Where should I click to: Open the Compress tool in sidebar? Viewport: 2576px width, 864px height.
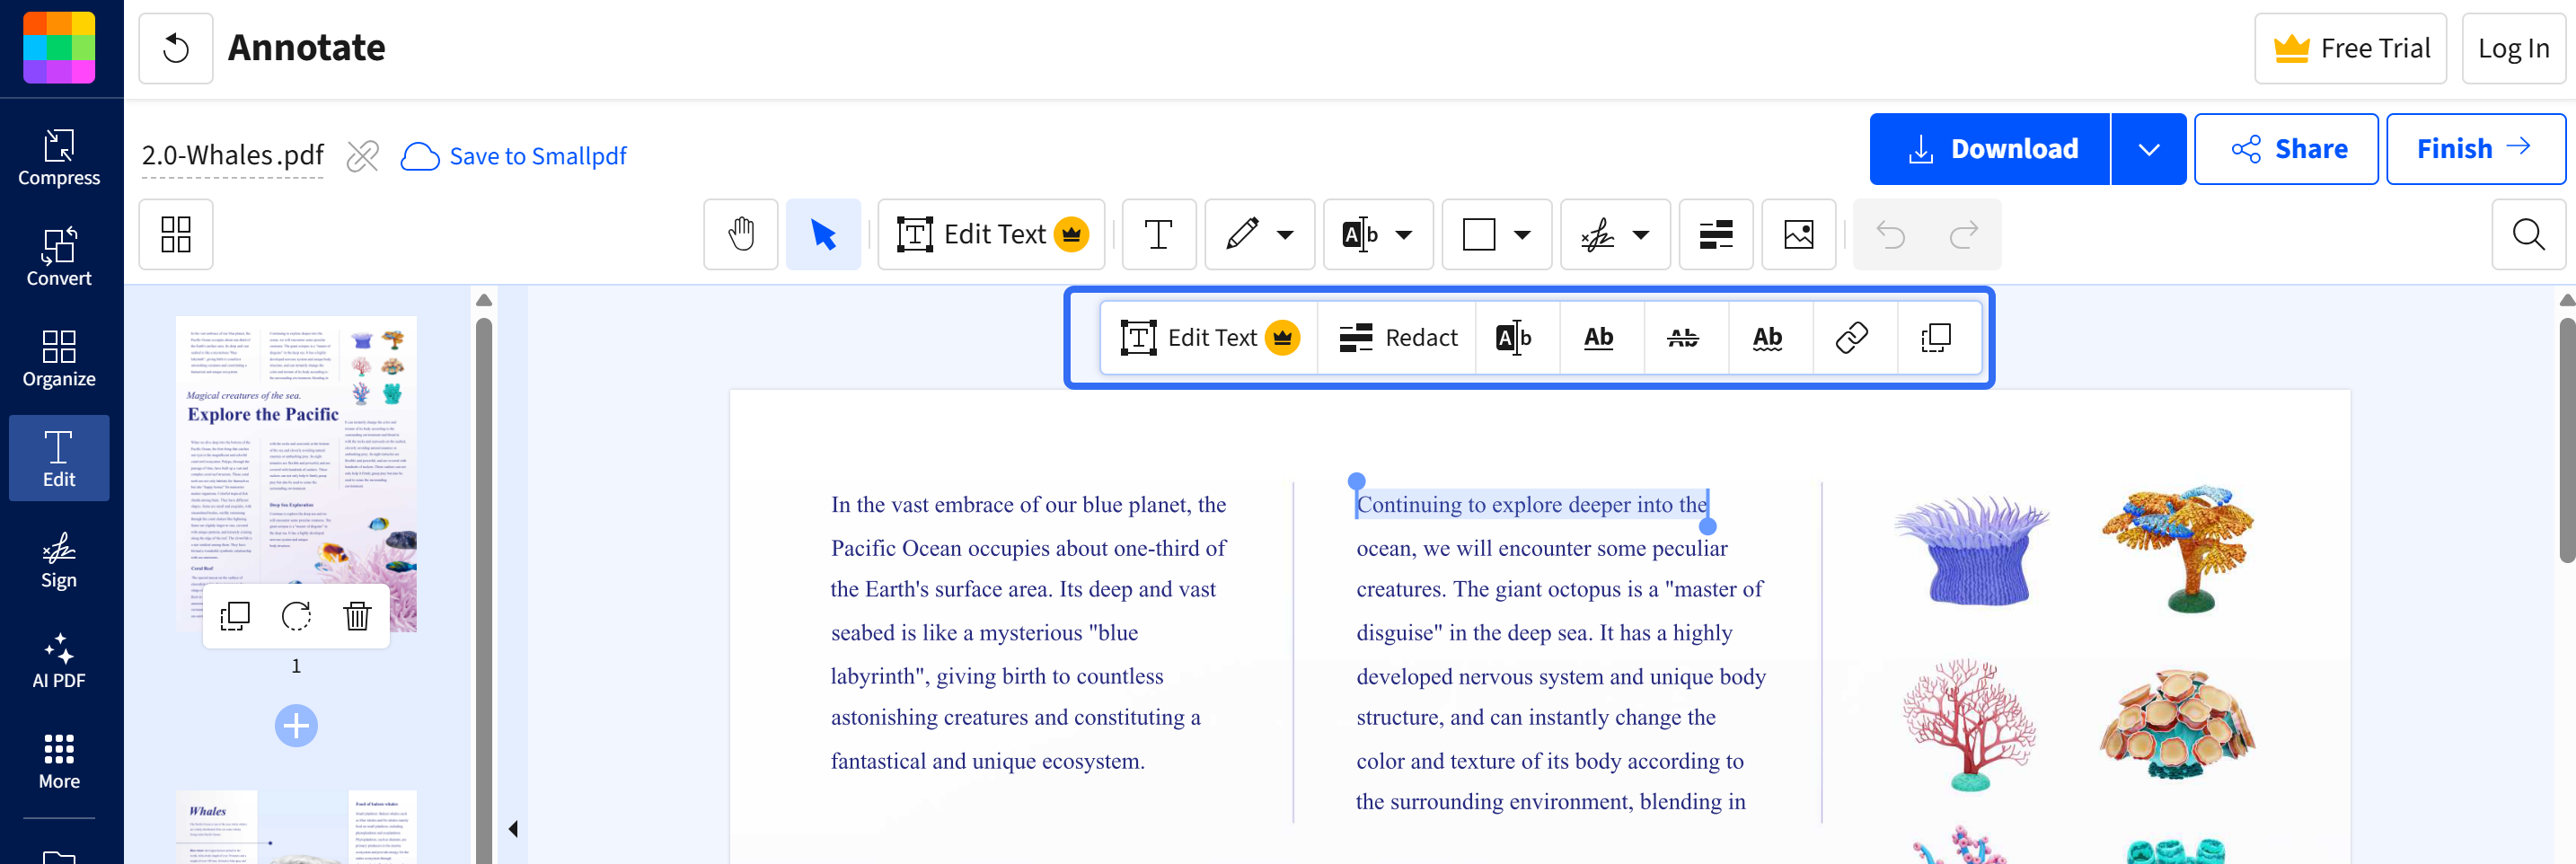tap(59, 157)
